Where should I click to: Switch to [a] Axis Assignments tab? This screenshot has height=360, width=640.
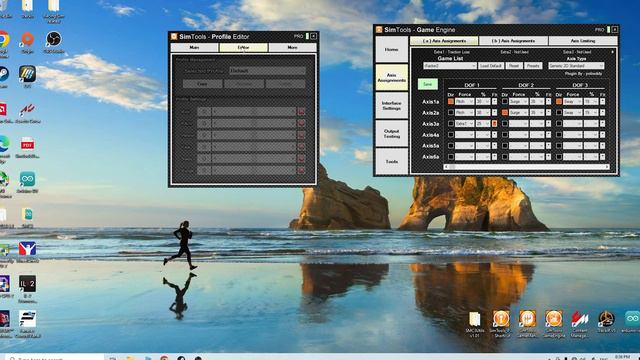444,41
